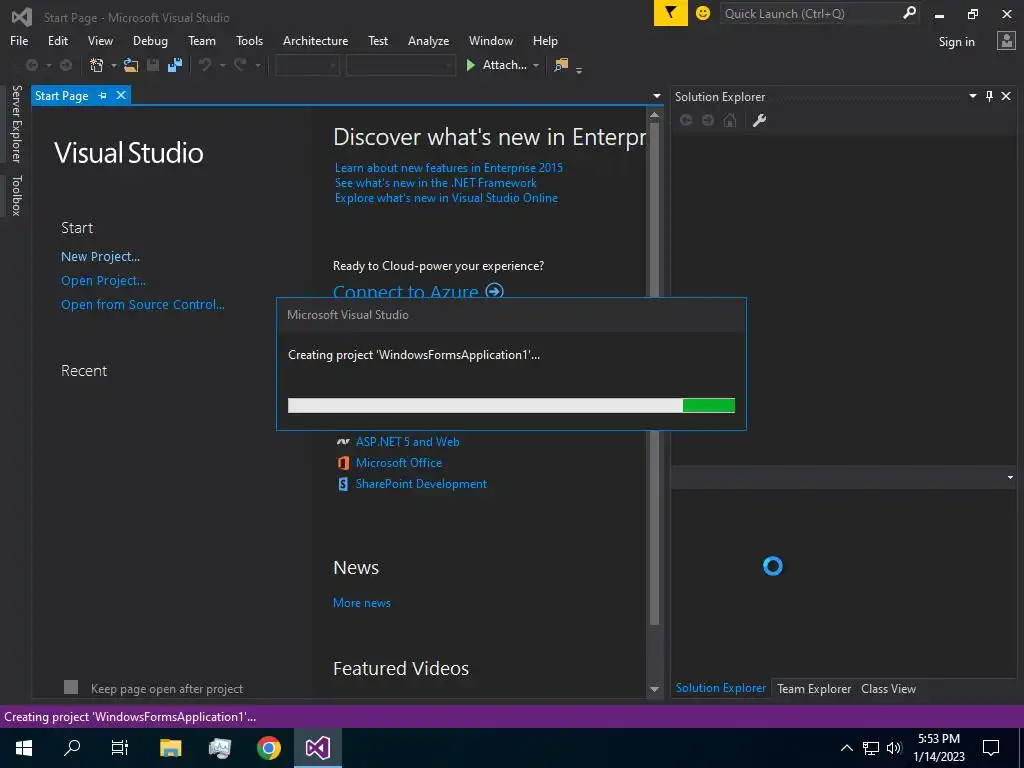Toggle Keep page open after project checkbox
Viewport: 1024px width, 768px height.
pyautogui.click(x=71, y=687)
